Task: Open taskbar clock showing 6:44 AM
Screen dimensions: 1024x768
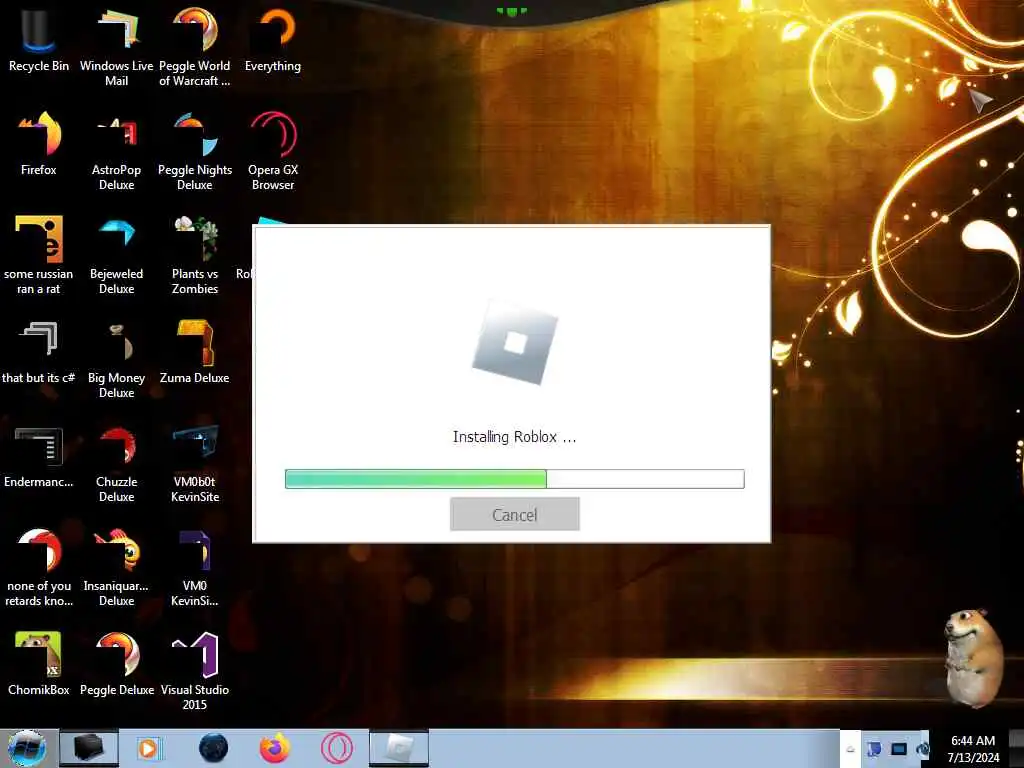Action: [973, 749]
